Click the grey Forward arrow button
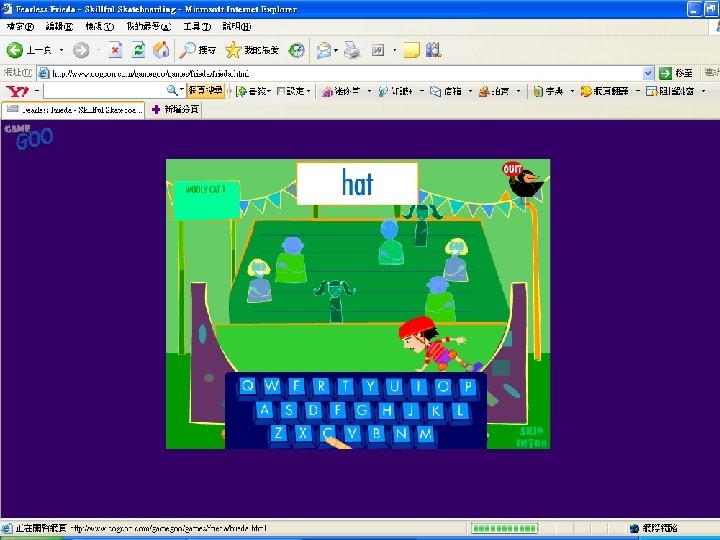Viewport: 720px width, 540px height. coord(81,50)
